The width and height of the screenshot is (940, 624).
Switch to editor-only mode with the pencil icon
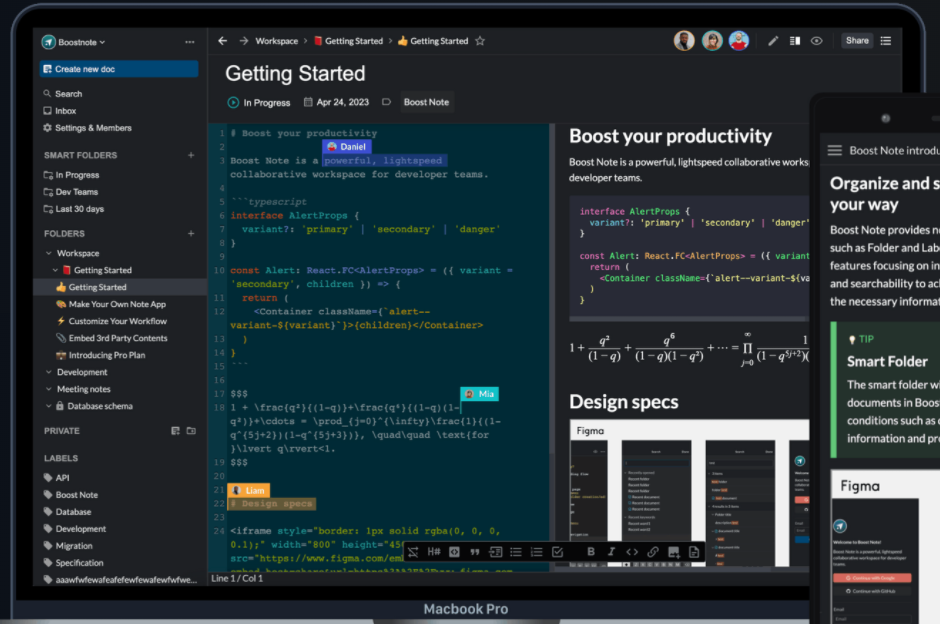click(x=773, y=41)
